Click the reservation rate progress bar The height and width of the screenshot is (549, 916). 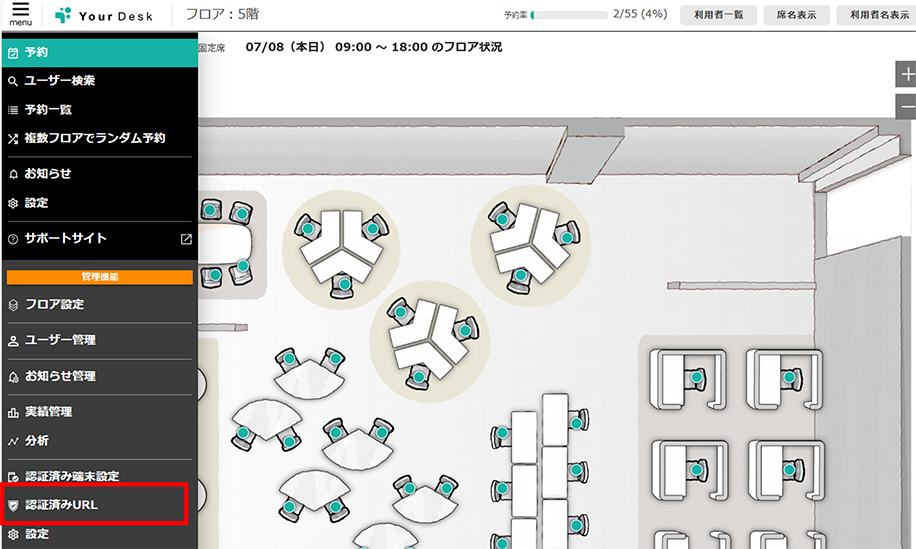[569, 15]
